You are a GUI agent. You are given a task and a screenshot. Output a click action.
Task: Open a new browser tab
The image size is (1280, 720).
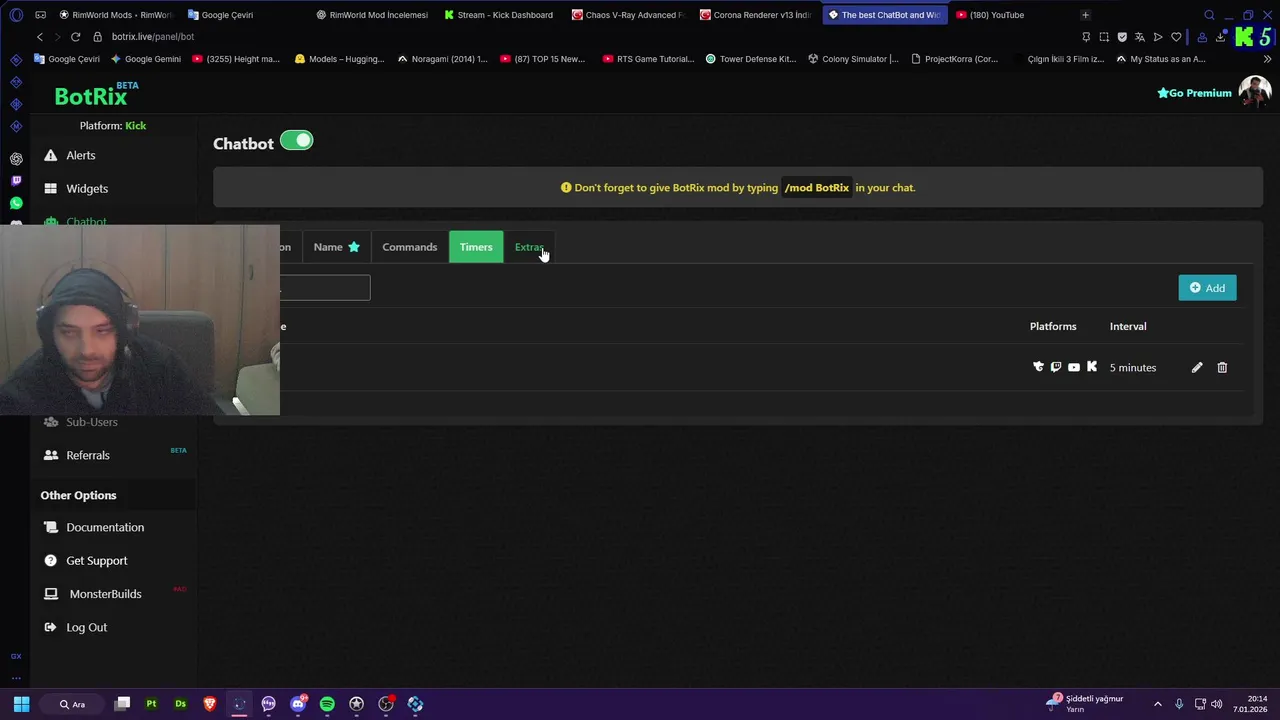pyautogui.click(x=1086, y=15)
